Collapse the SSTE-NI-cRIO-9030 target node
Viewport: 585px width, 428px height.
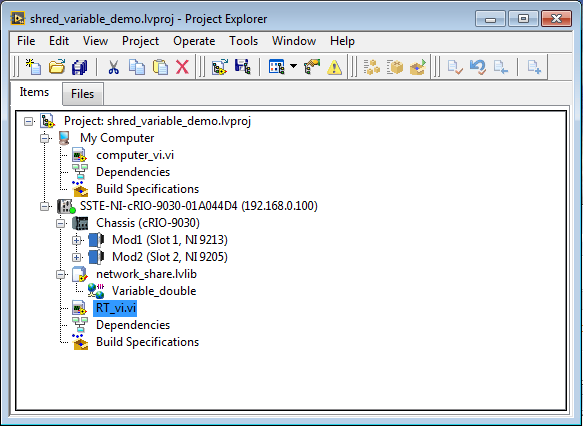[44, 206]
